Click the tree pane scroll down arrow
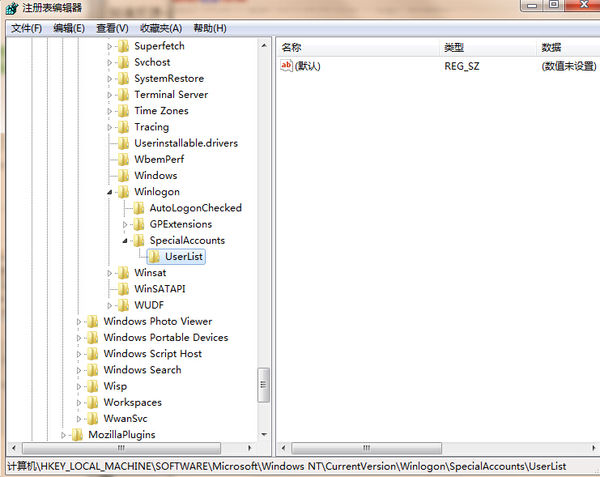Viewport: 600px width, 477px height. (264, 435)
